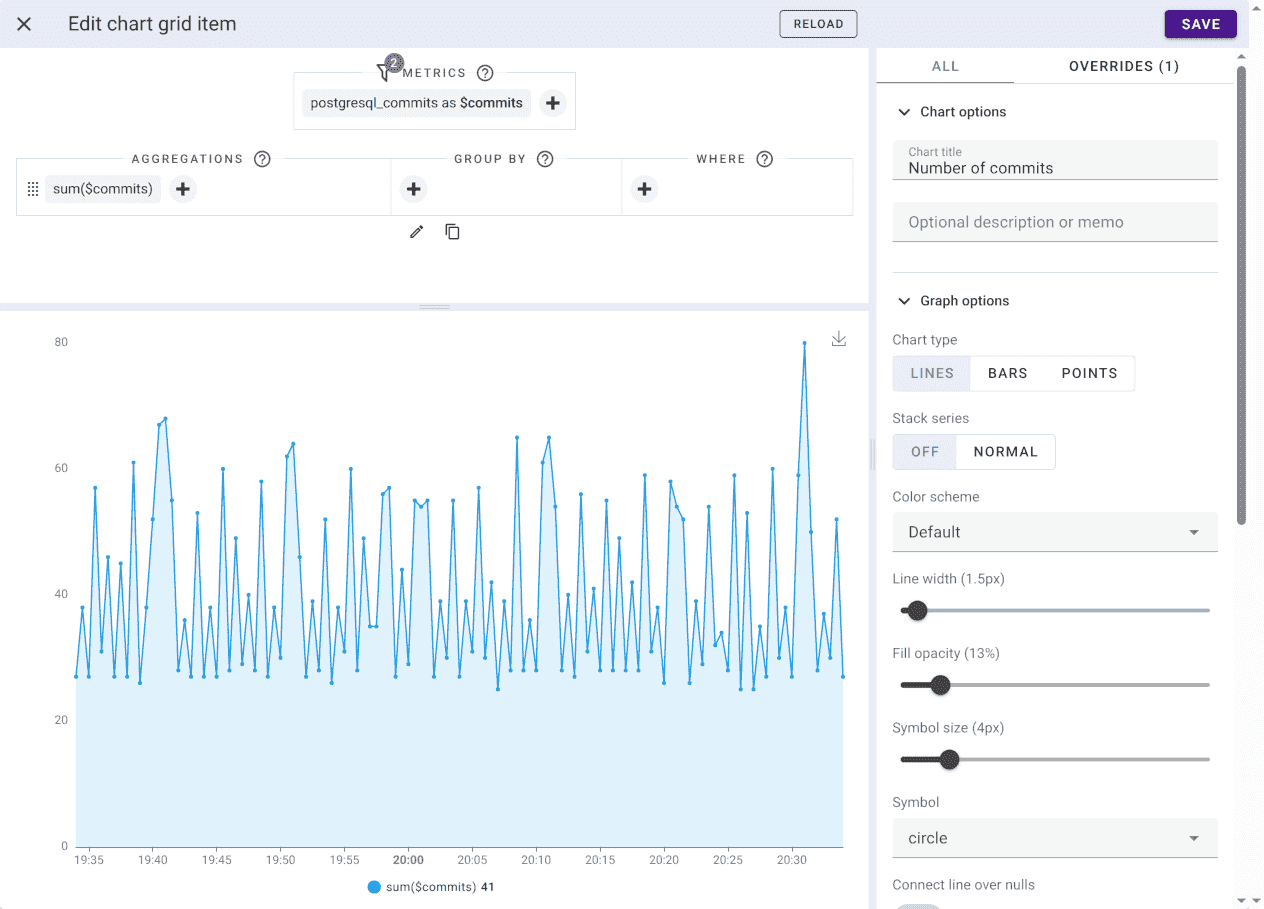Open help for the Metrics section
Screen dimensions: 1264x909
tap(485, 73)
